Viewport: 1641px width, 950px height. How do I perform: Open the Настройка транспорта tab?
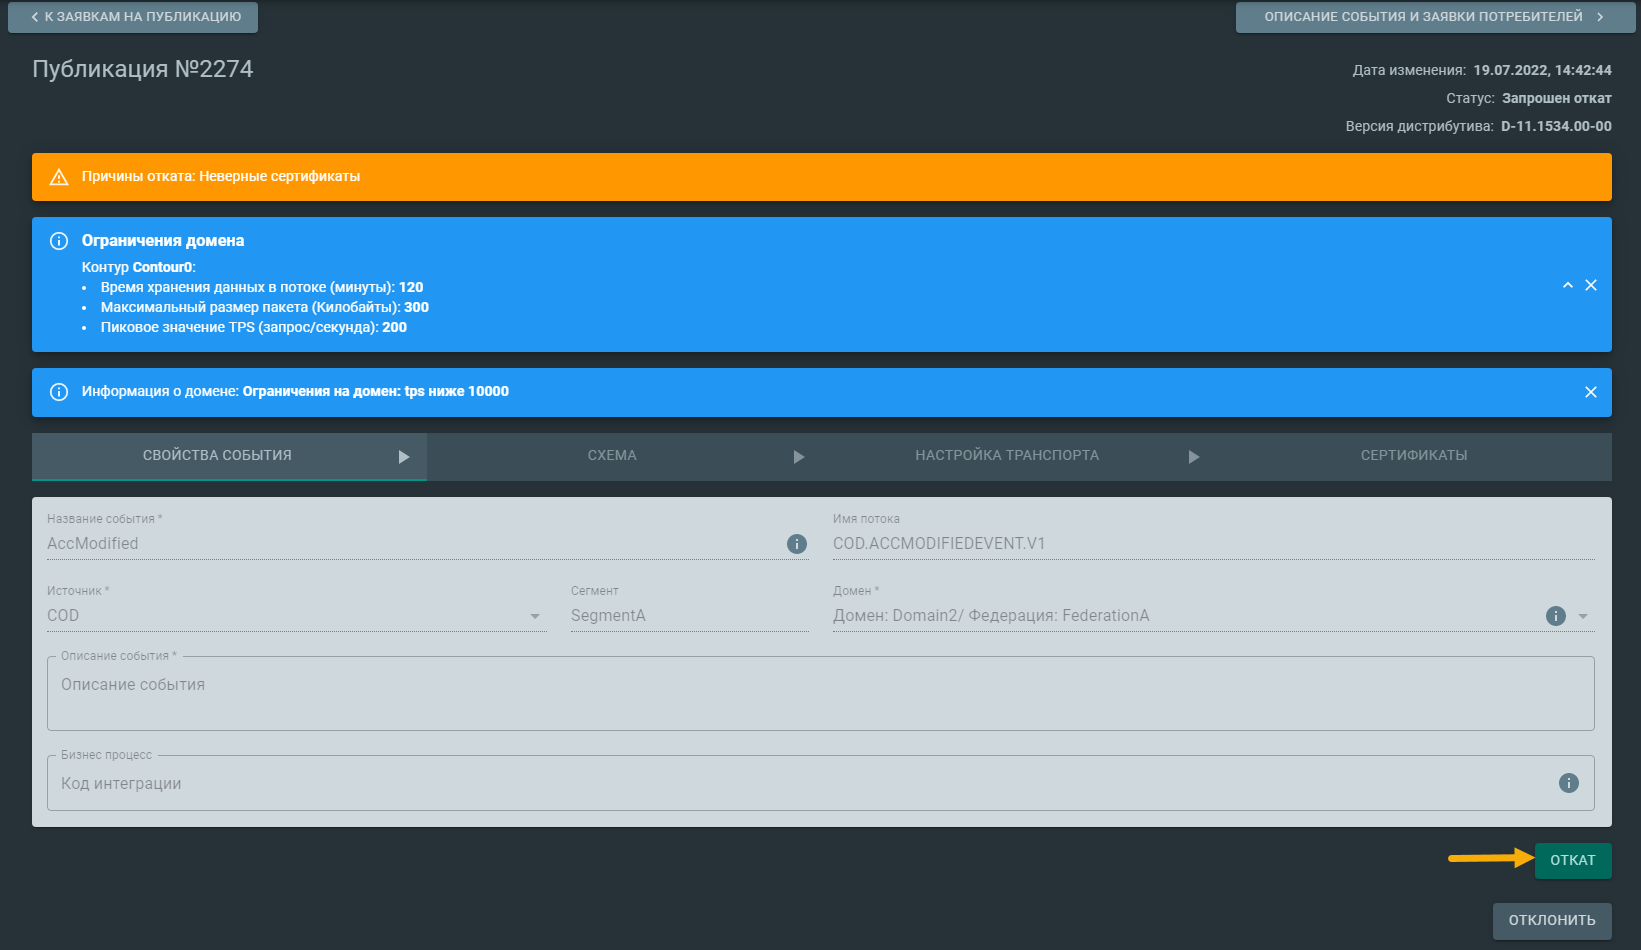(x=1006, y=456)
